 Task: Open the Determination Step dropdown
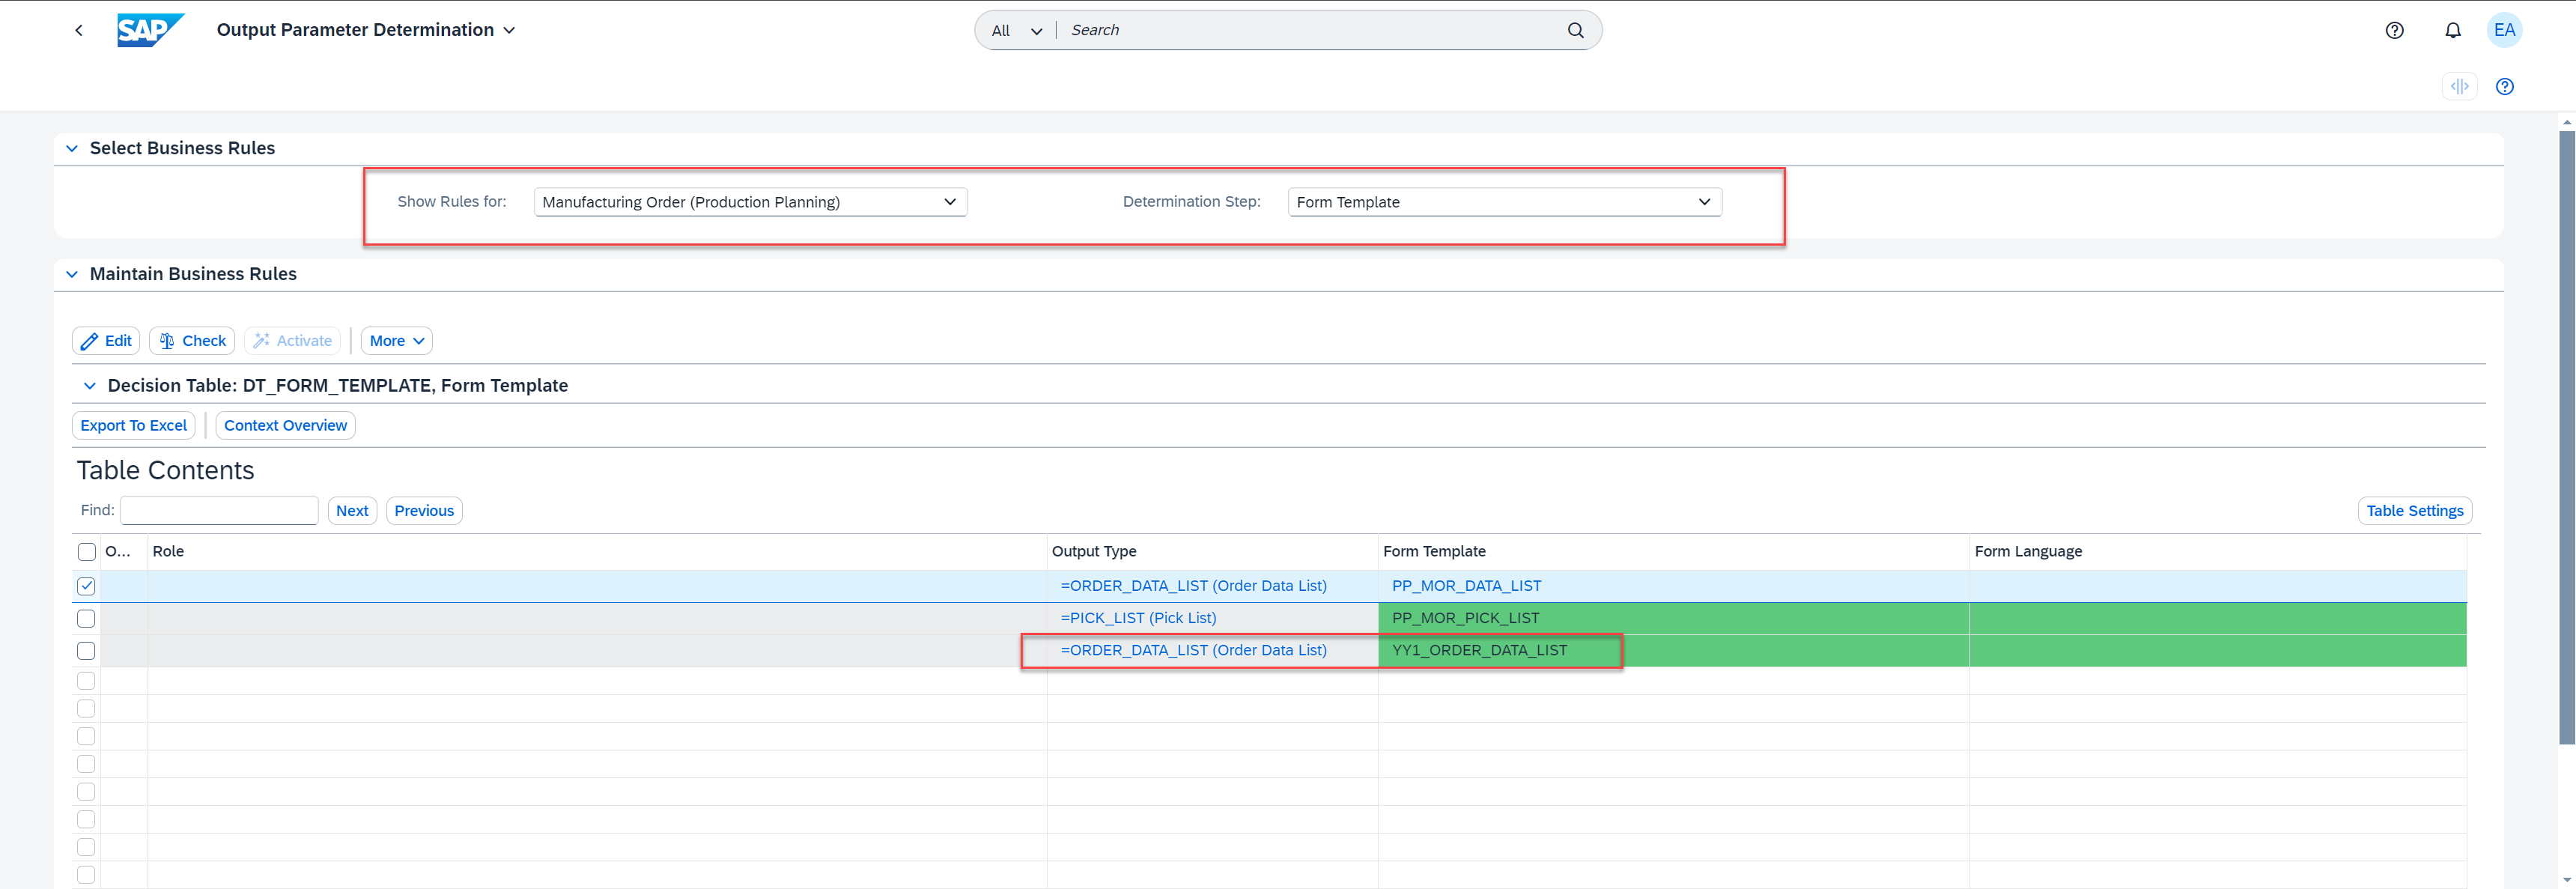click(x=1504, y=202)
